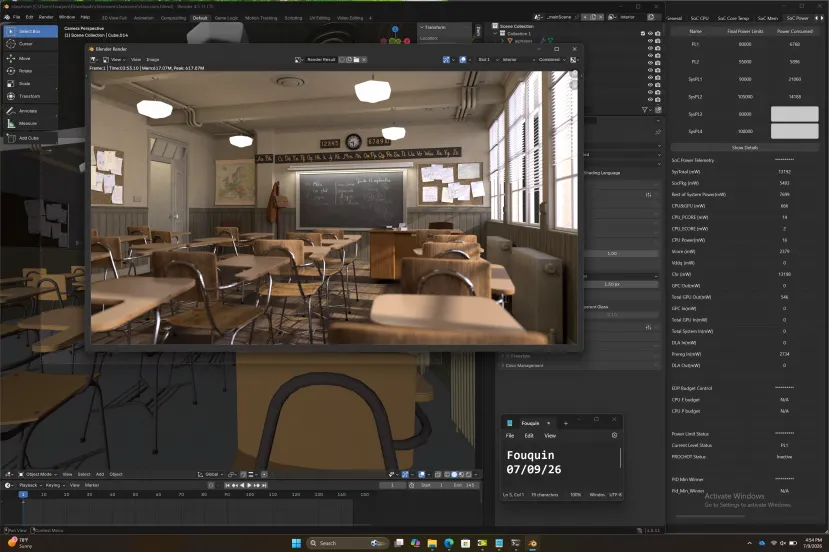Switch to the SoC CPU tab

[699, 18]
